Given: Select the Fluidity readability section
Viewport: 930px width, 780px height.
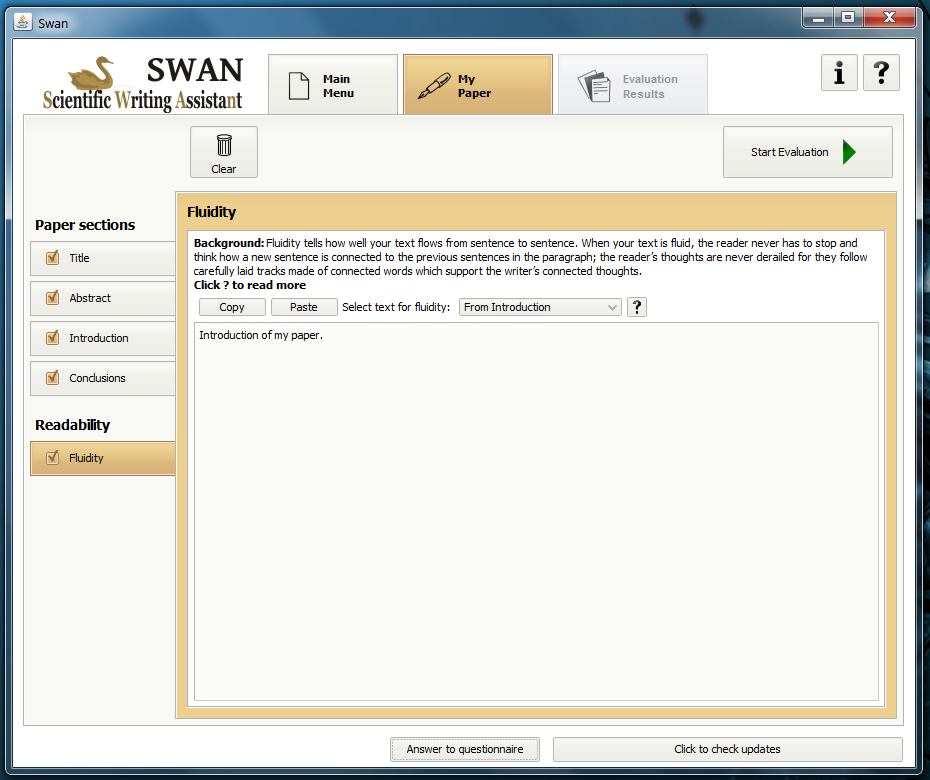Looking at the screenshot, I should tap(103, 458).
